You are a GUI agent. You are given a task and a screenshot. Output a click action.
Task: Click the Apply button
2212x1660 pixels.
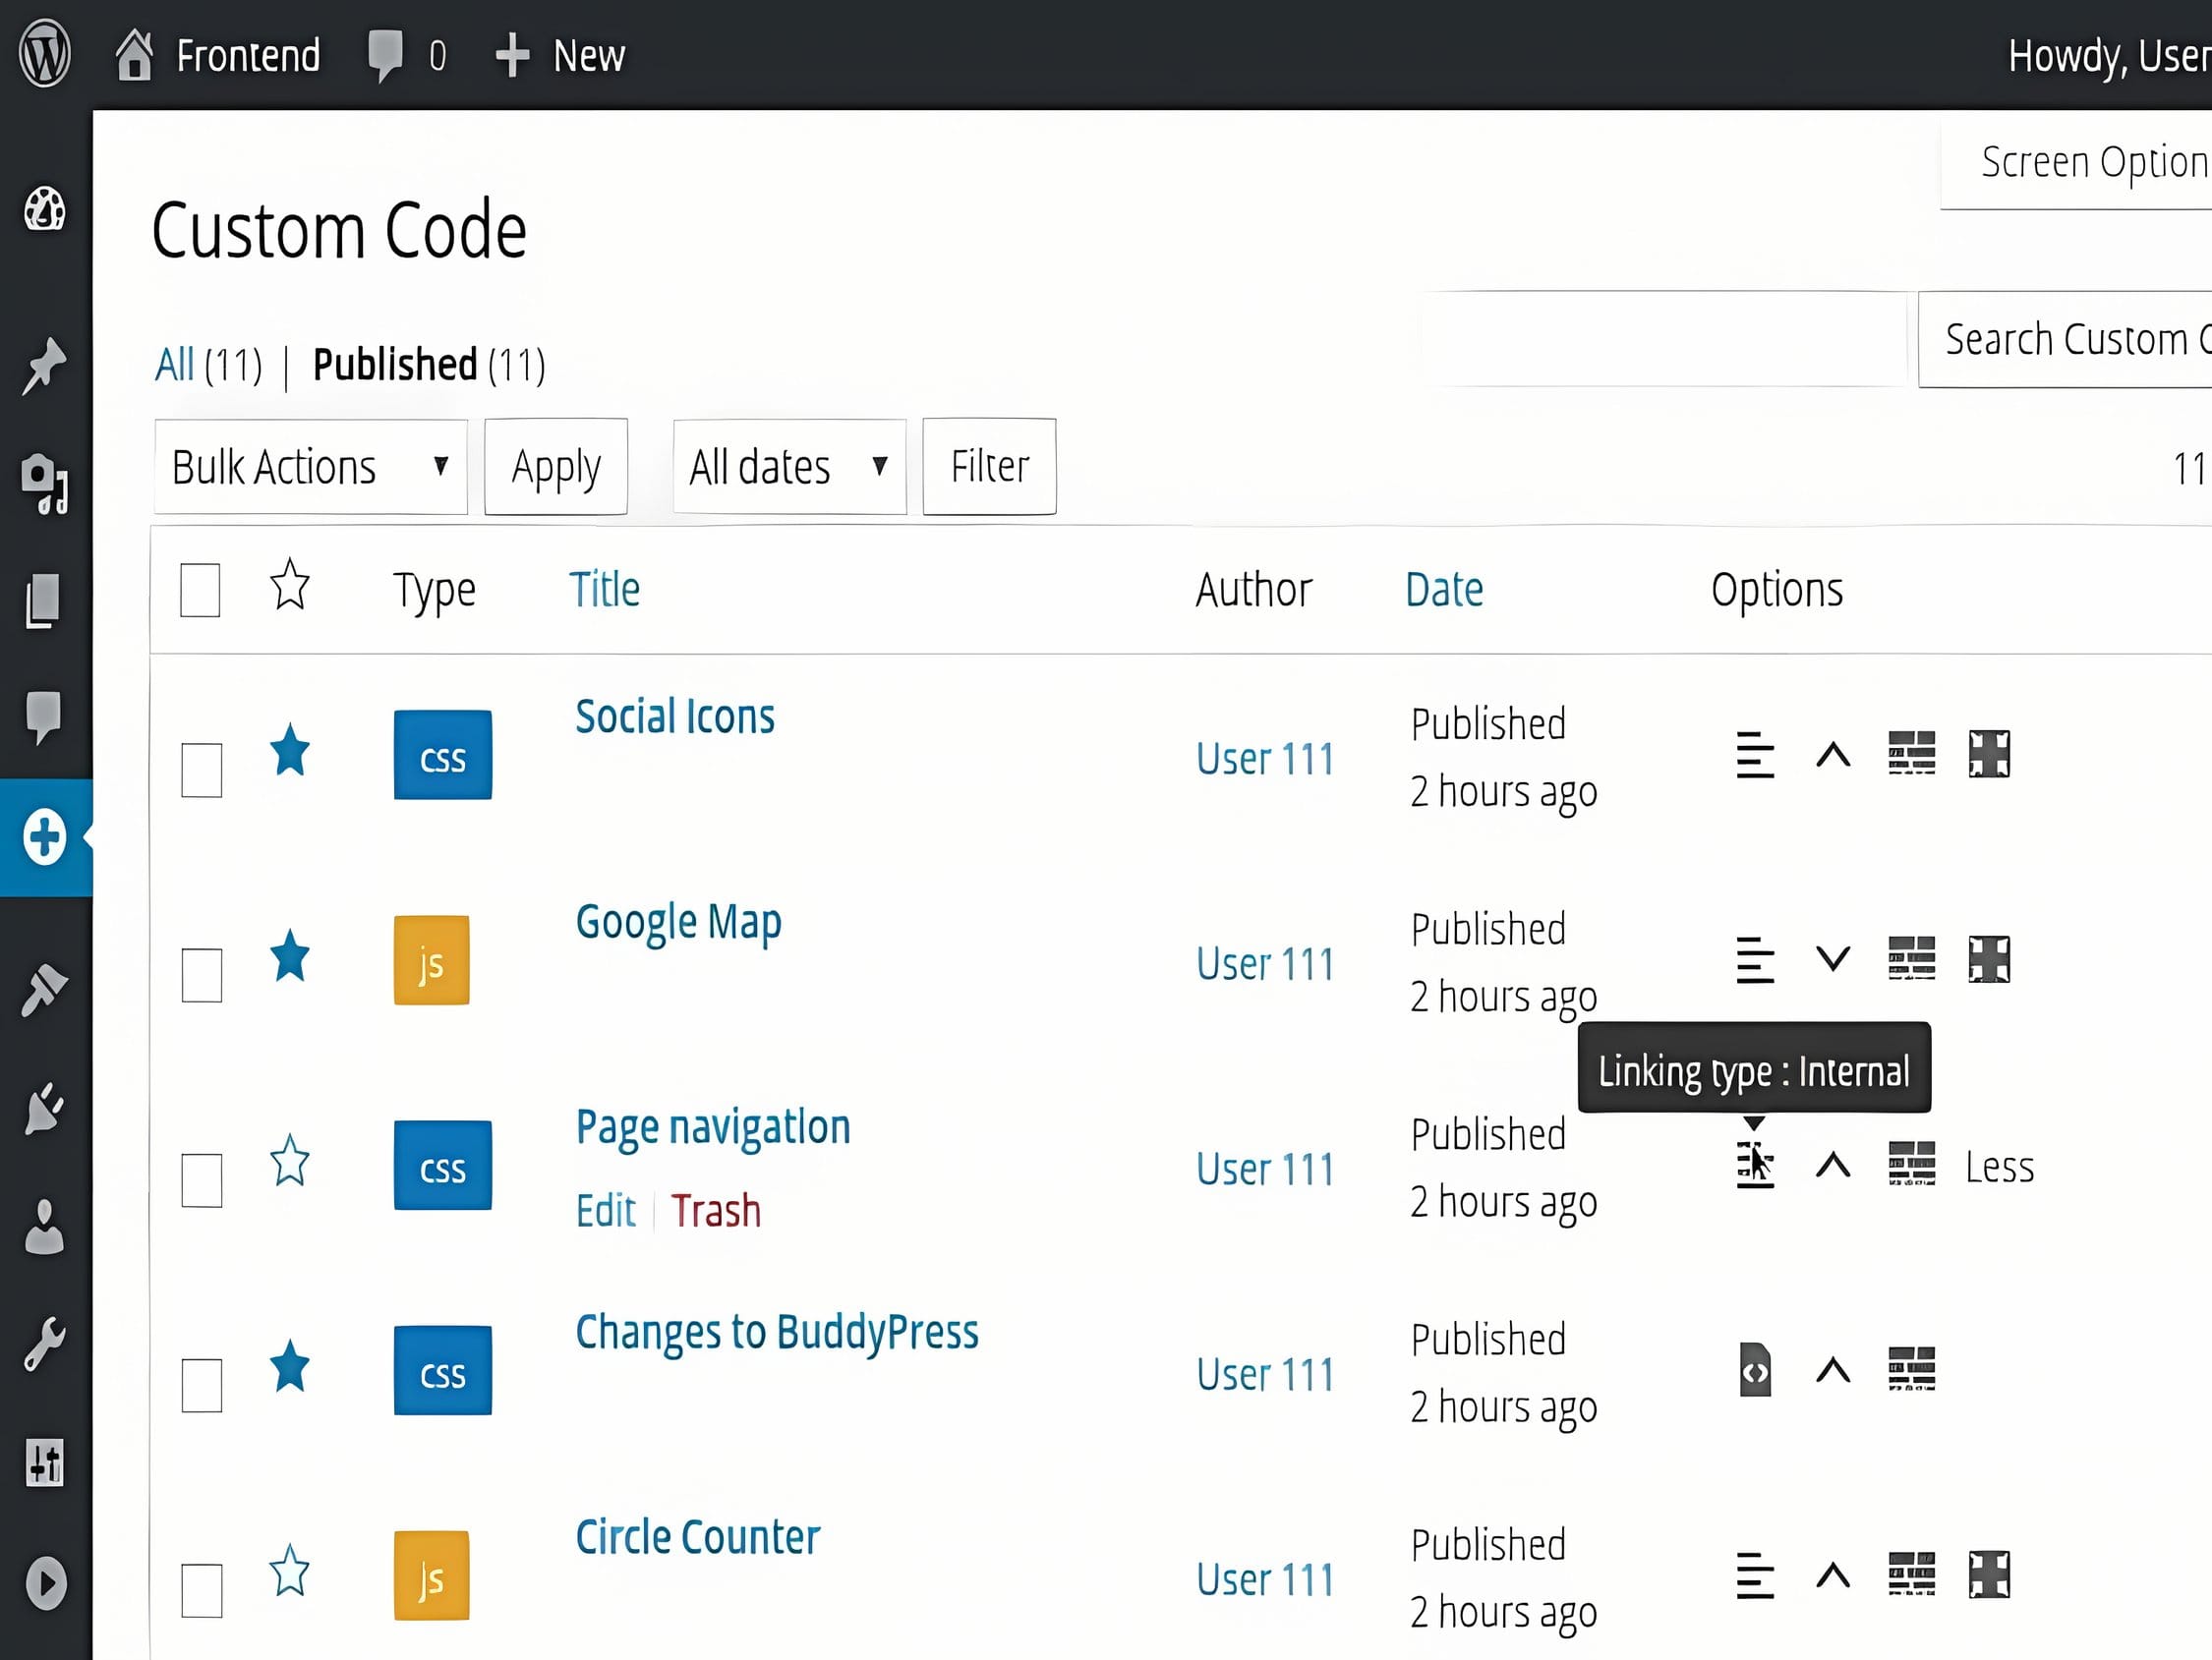pyautogui.click(x=556, y=467)
